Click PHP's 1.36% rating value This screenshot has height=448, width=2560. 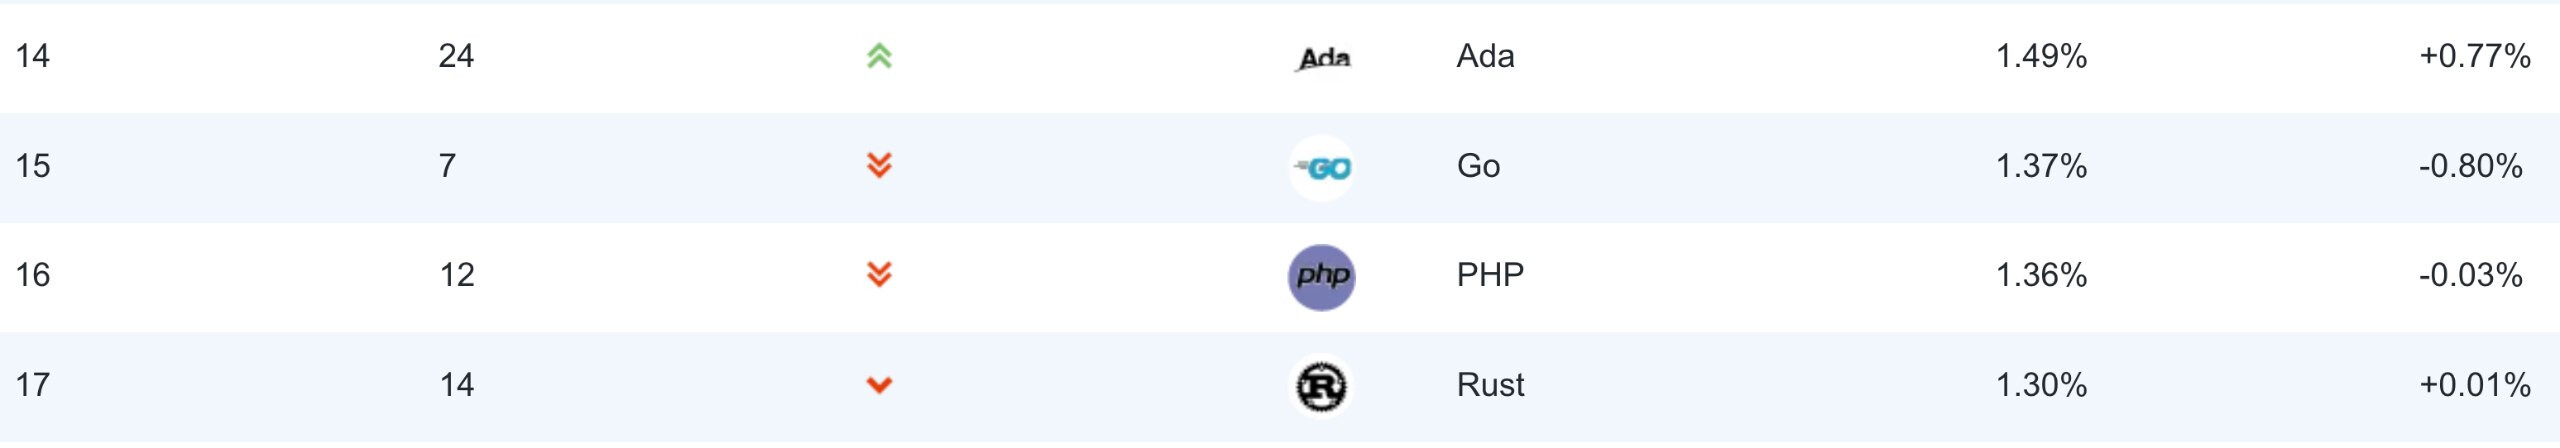(2041, 275)
